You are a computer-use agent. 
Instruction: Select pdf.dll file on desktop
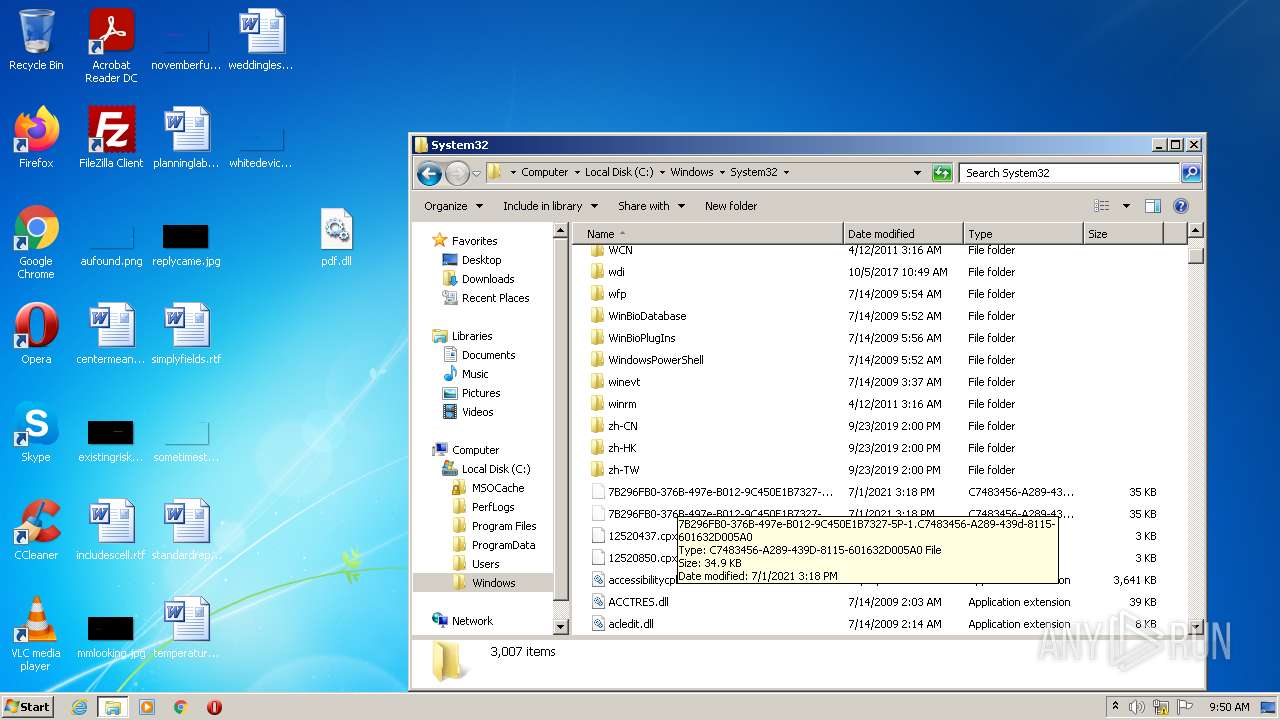(x=336, y=236)
